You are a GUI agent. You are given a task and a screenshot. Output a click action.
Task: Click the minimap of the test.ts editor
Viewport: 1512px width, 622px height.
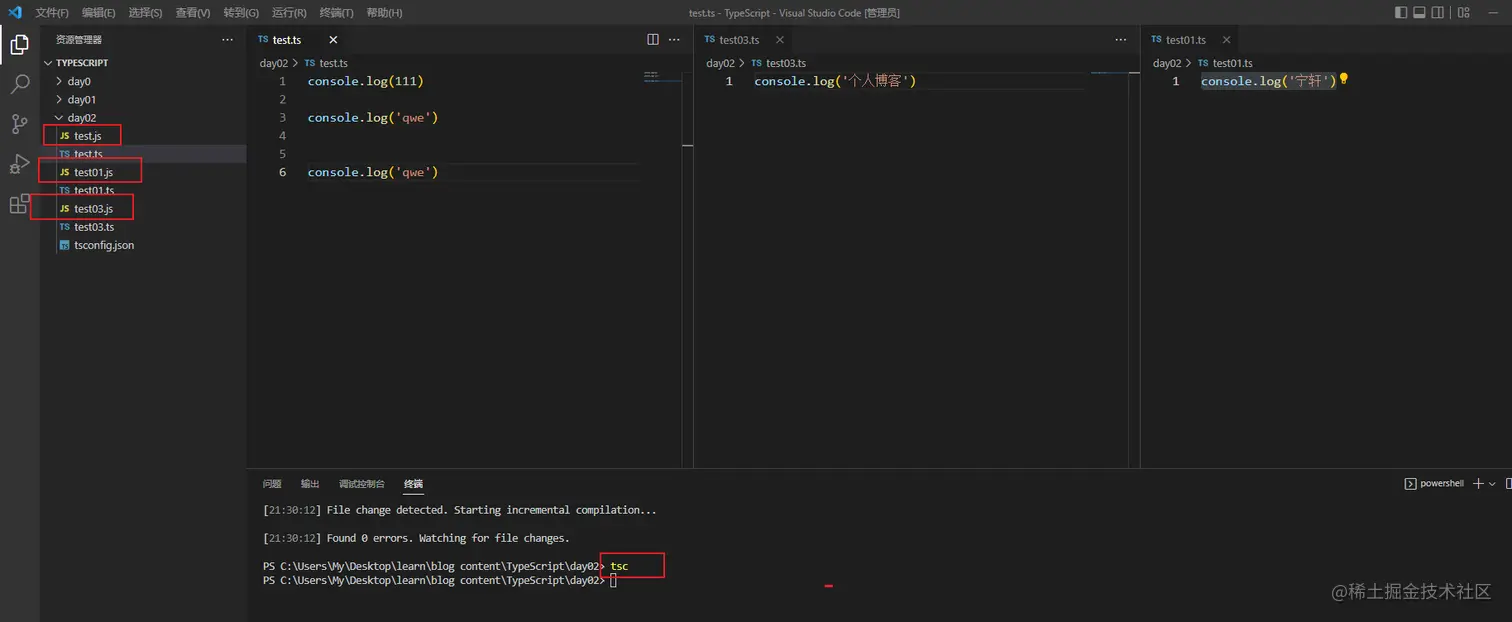coord(660,76)
